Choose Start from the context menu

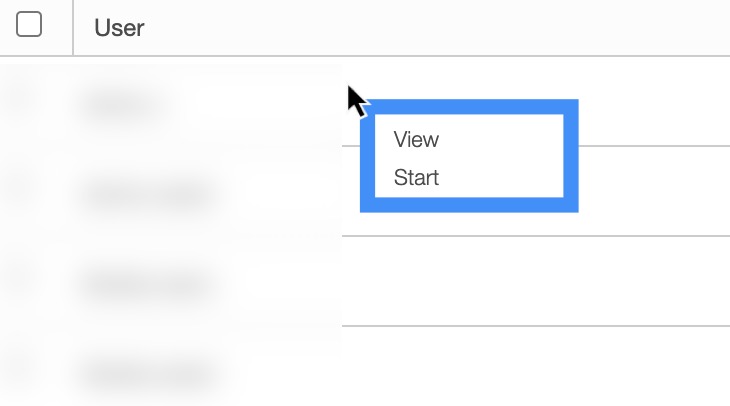pyautogui.click(x=417, y=179)
